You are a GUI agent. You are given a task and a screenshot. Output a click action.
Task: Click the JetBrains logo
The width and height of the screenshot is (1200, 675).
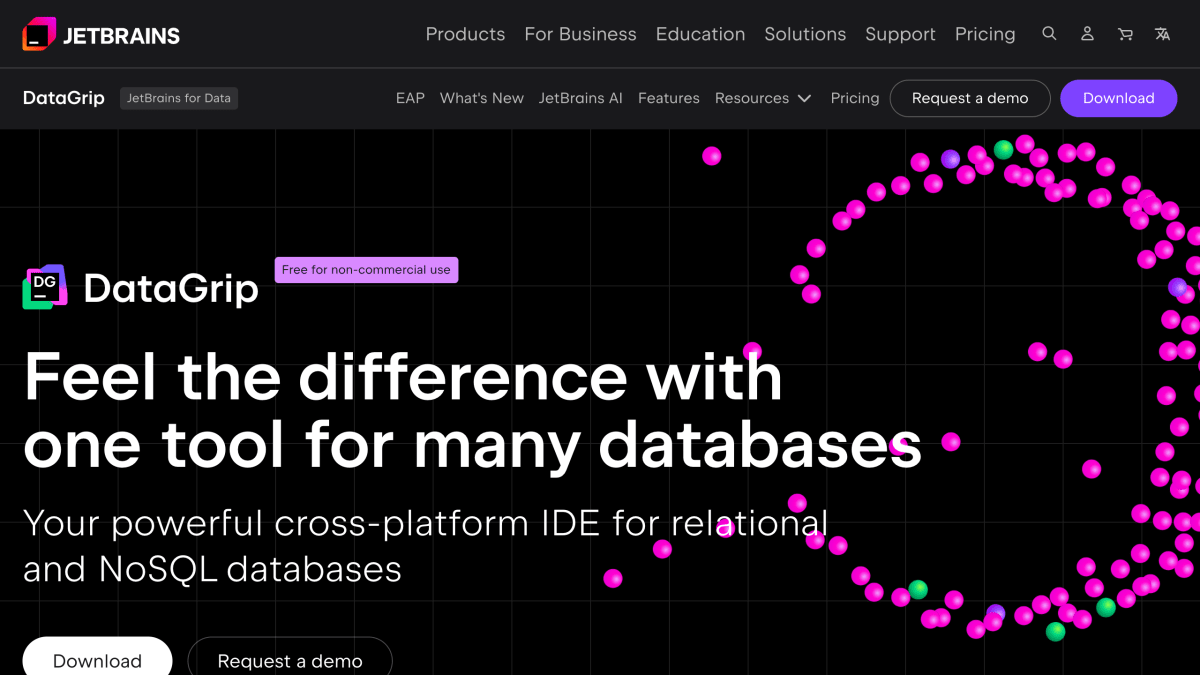101,34
